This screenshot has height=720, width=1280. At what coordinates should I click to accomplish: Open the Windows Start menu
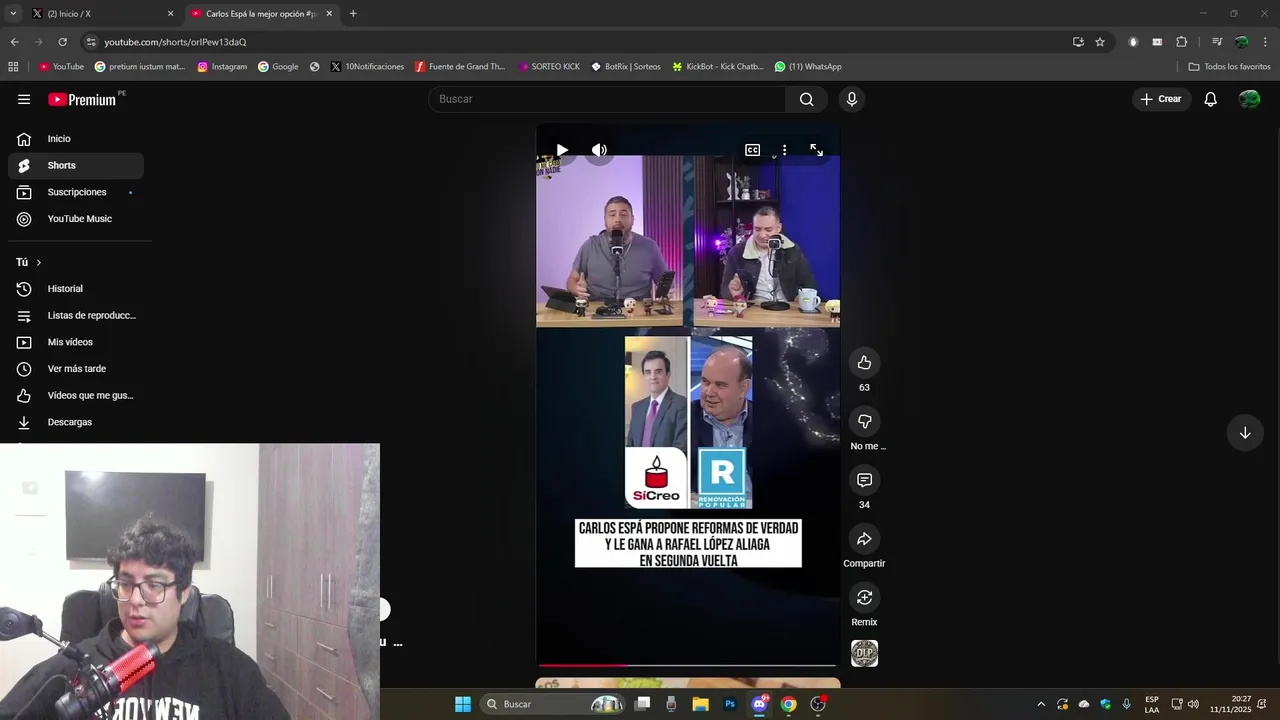[462, 704]
